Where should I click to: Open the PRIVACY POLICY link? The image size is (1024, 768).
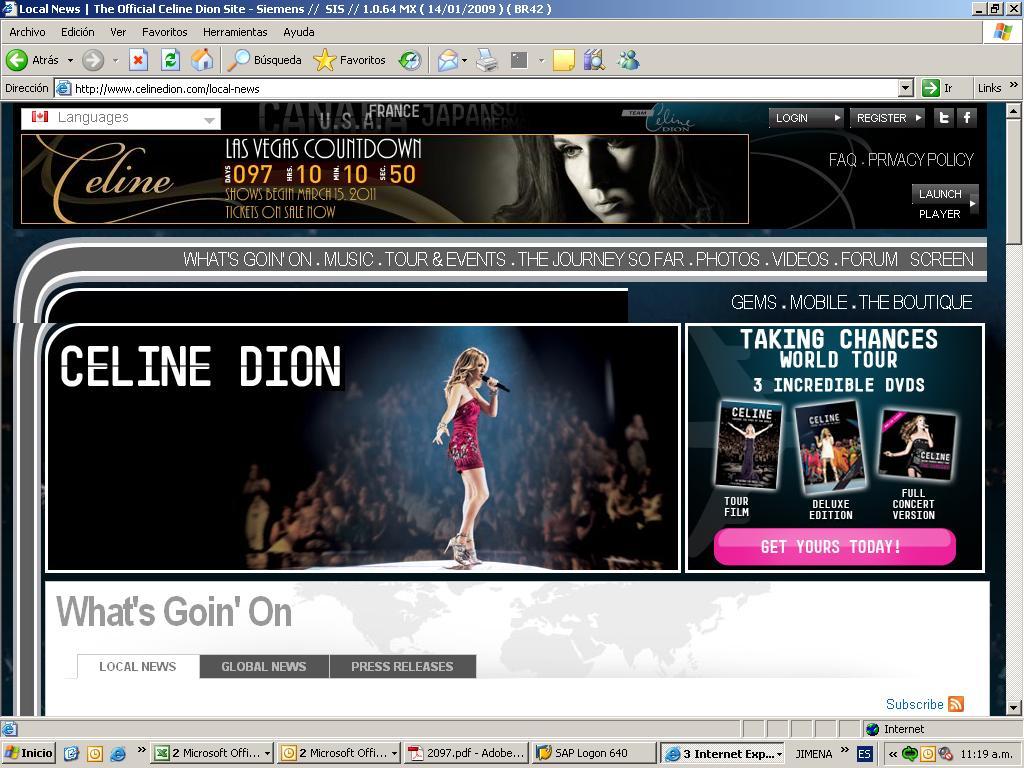921,160
